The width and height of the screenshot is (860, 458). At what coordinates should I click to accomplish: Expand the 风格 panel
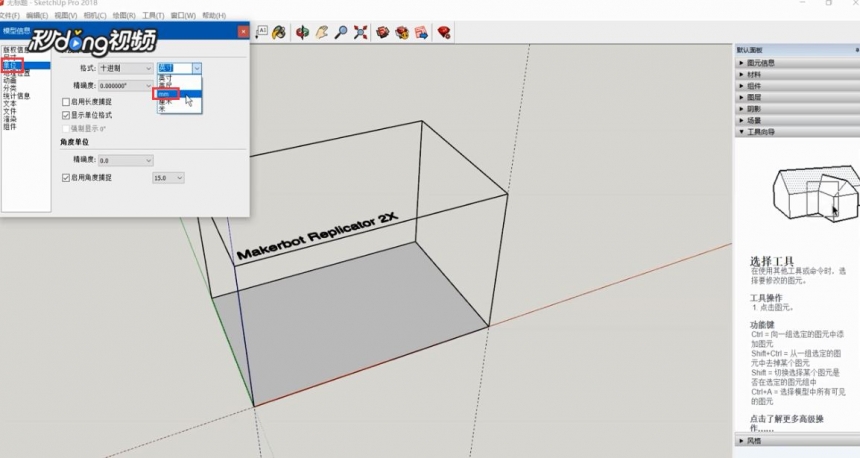(x=797, y=441)
